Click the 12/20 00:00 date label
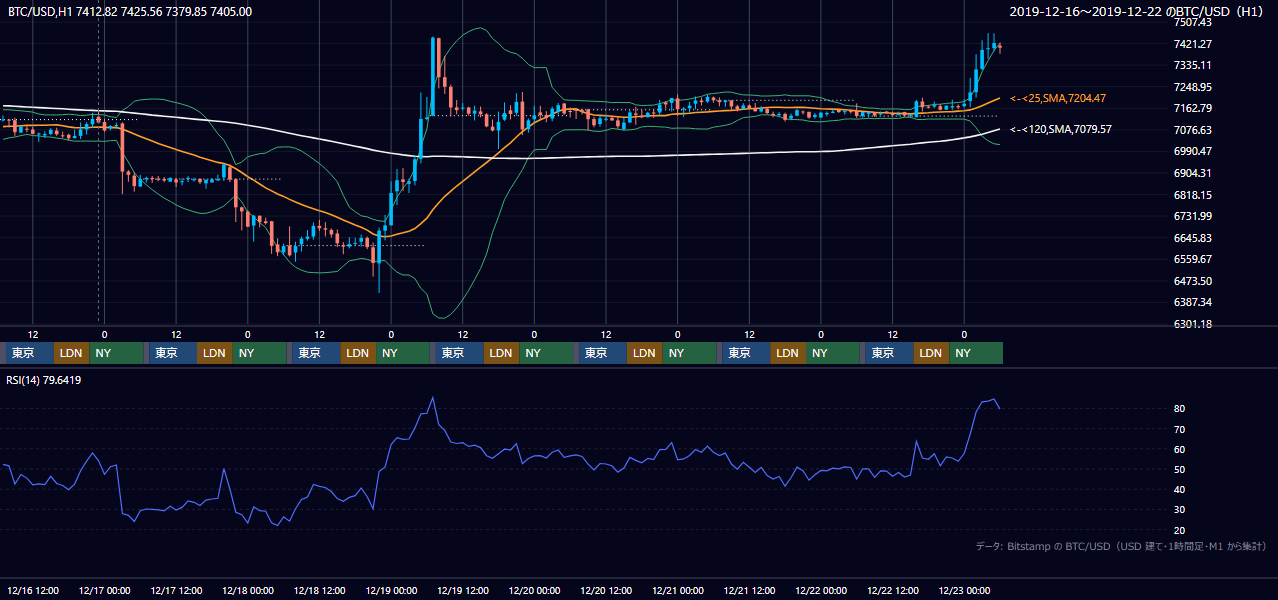 click(x=534, y=590)
